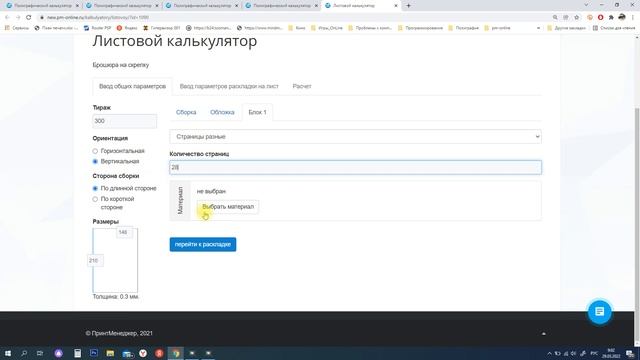Viewport: 640px width, 360px height.
Task: Open the Chrome three-dot menu
Action: (x=633, y=18)
